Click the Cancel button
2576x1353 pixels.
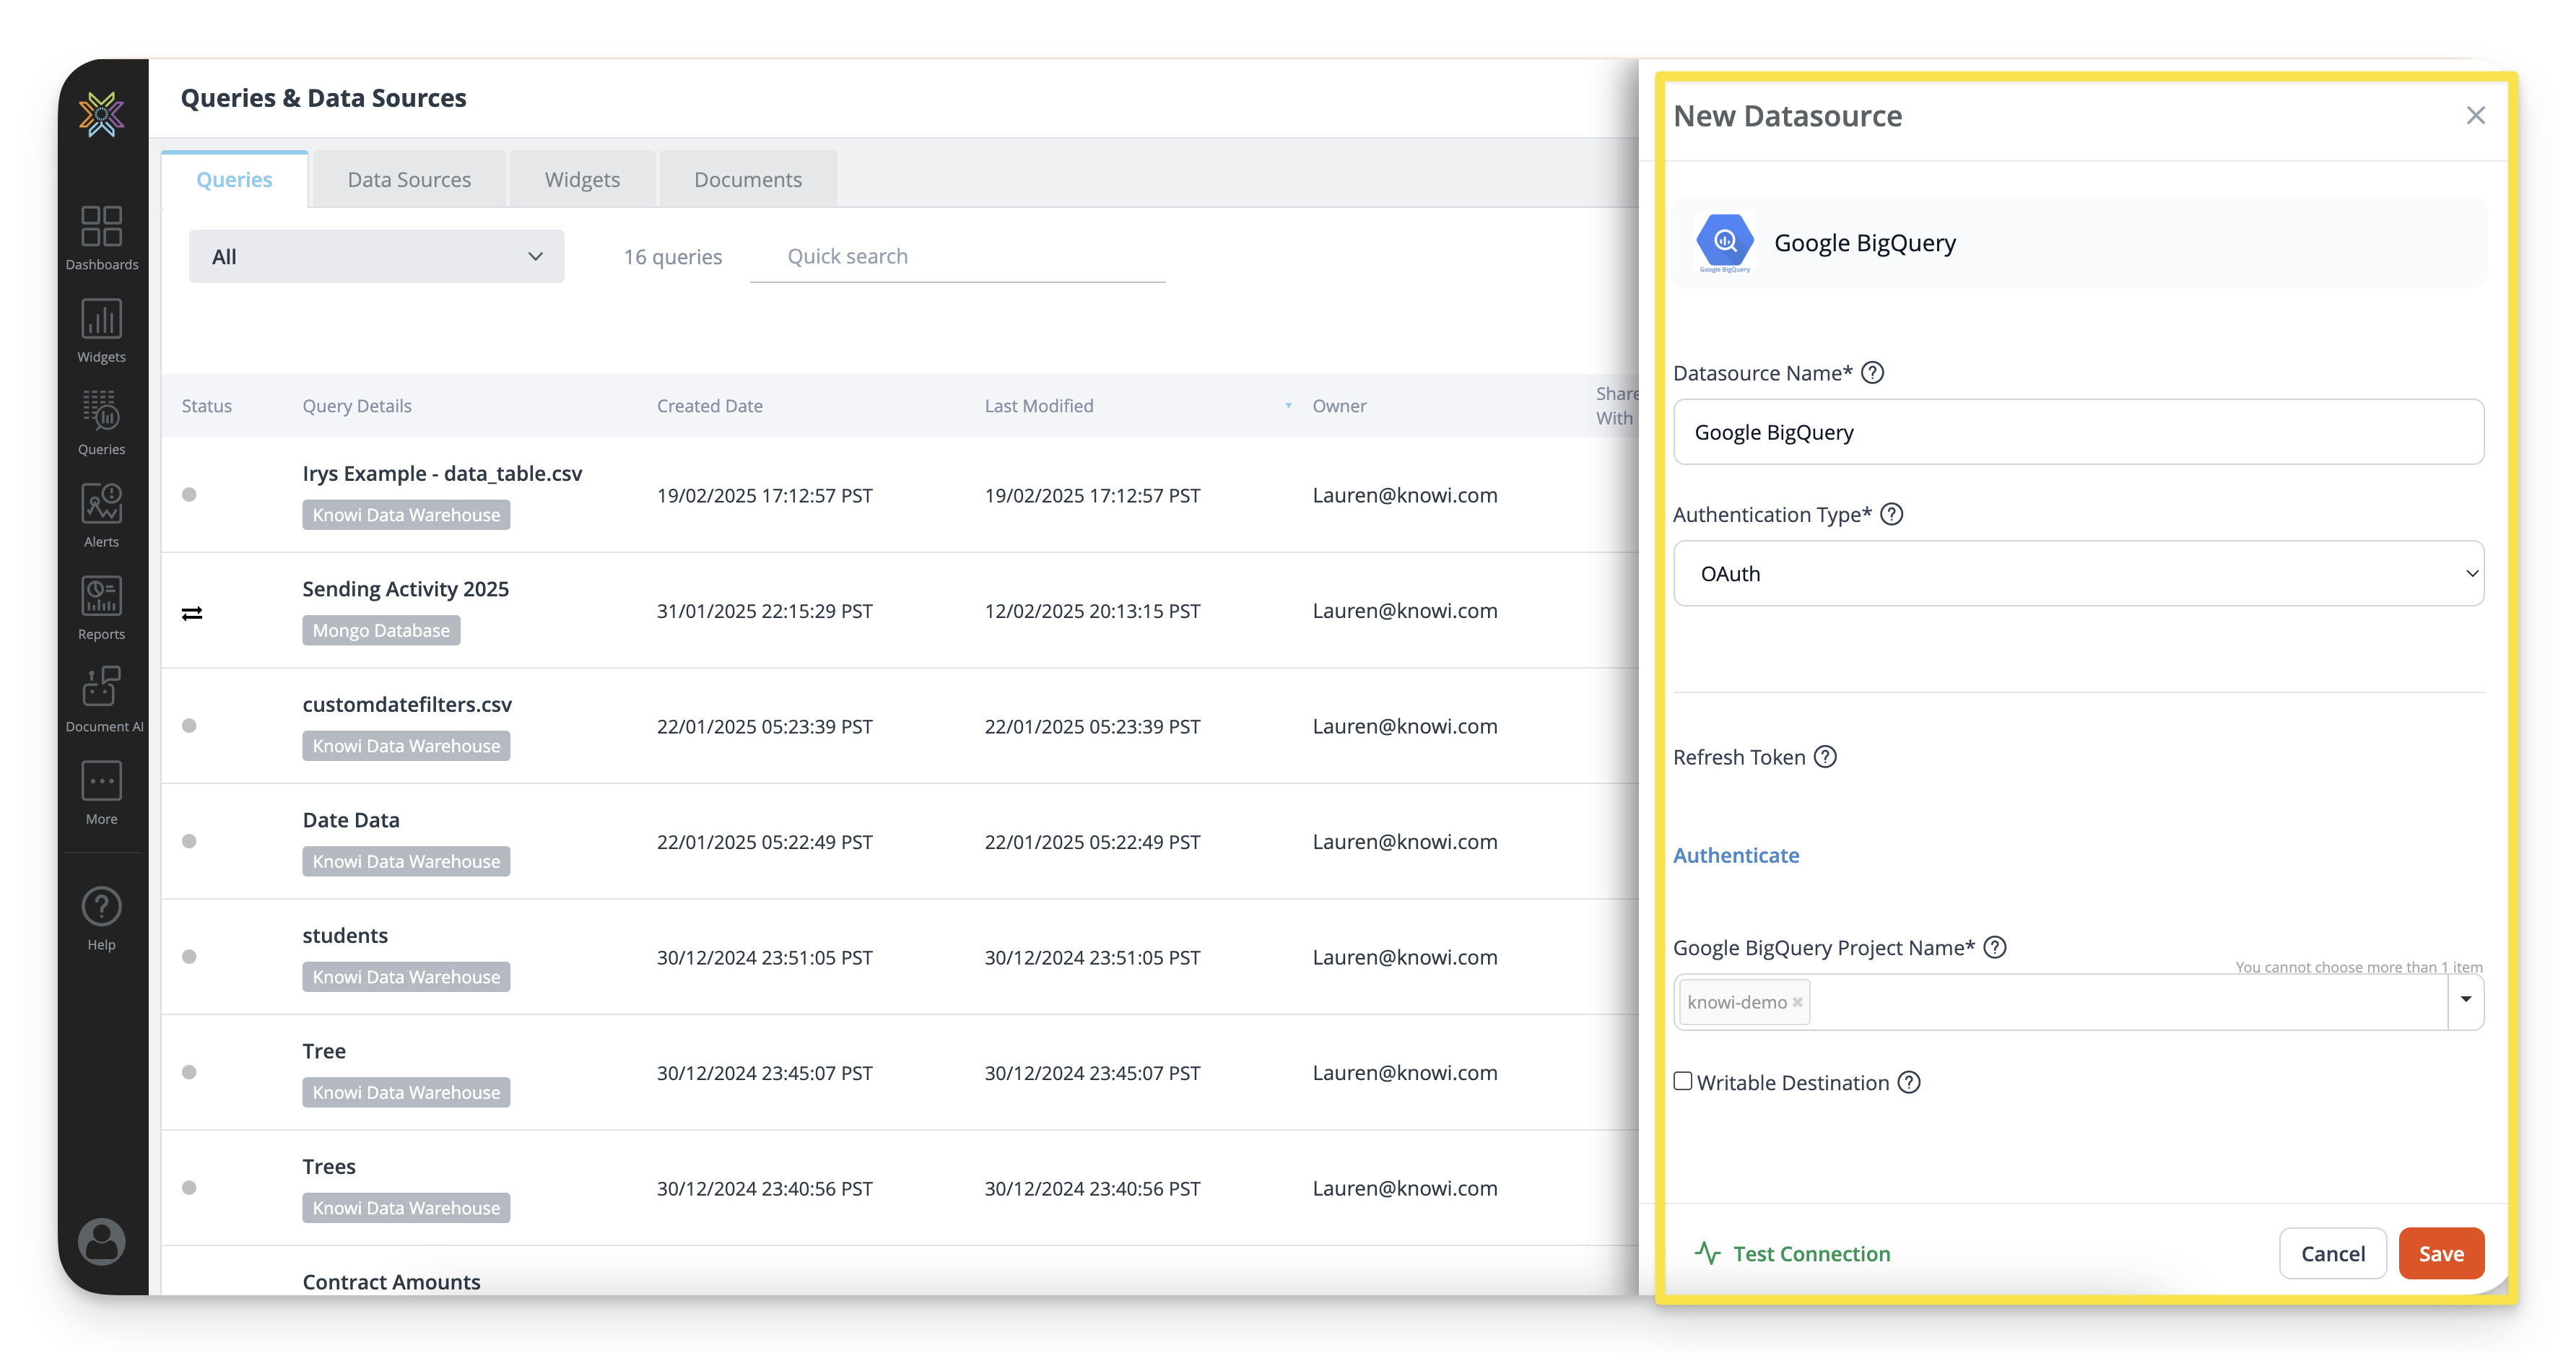pyautogui.click(x=2333, y=1253)
